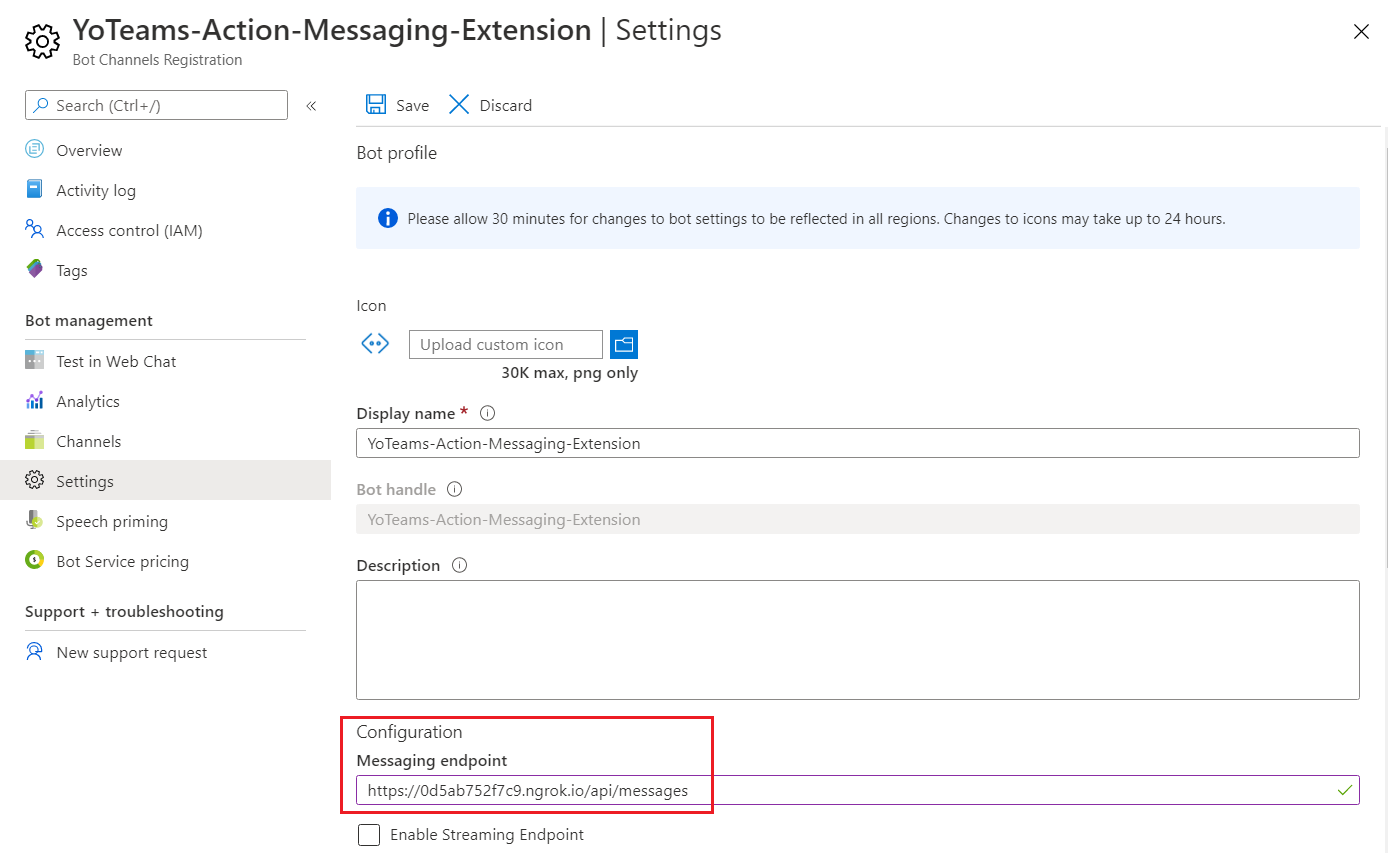1388x853 pixels.
Task: Click inside the Description text area
Action: click(x=857, y=639)
